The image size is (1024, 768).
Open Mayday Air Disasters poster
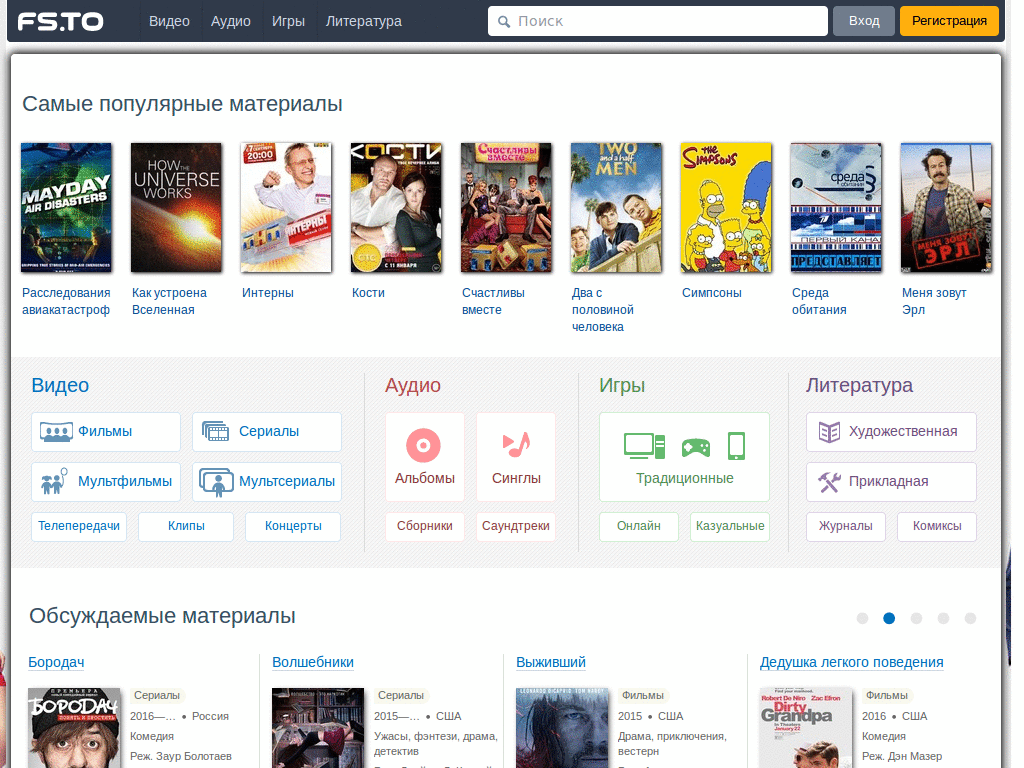click(66, 208)
